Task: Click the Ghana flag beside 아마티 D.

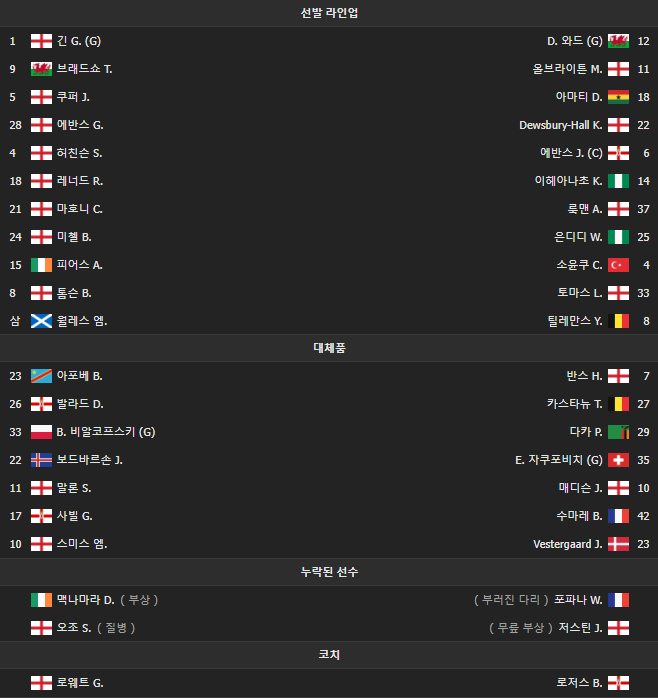Action: (618, 97)
